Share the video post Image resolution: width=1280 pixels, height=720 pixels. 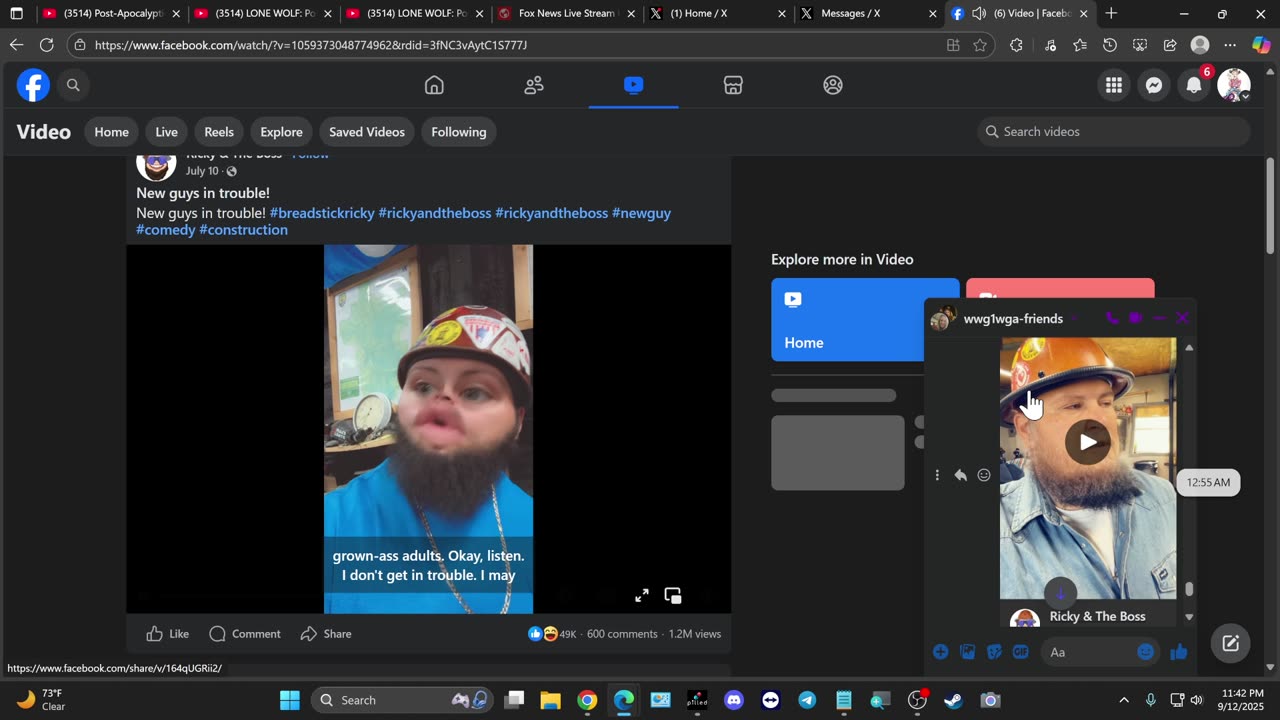[326, 634]
